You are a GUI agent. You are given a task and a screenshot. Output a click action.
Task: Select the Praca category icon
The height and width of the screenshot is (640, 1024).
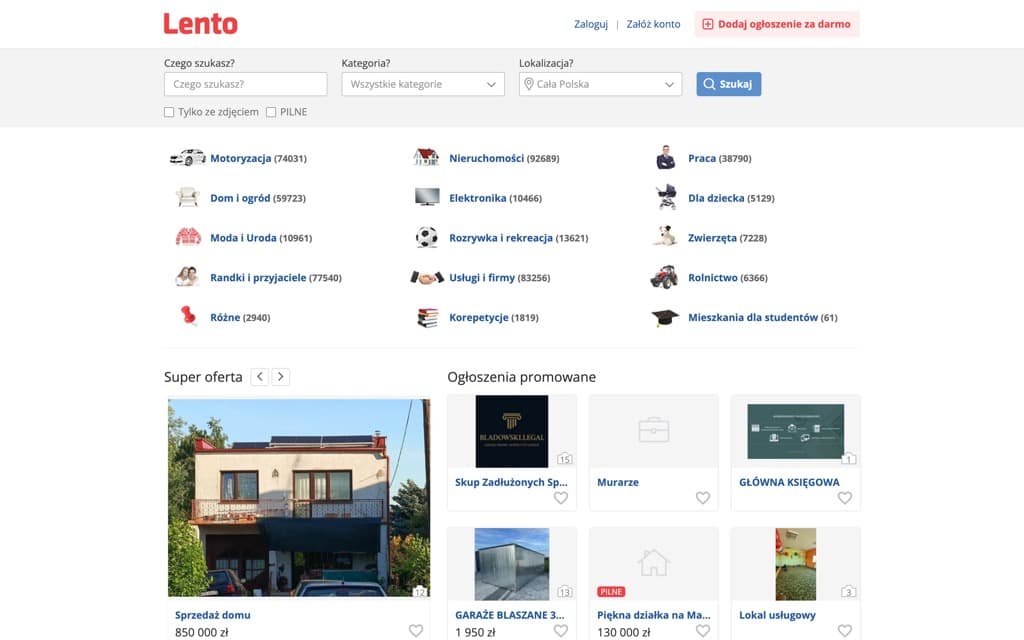click(665, 157)
